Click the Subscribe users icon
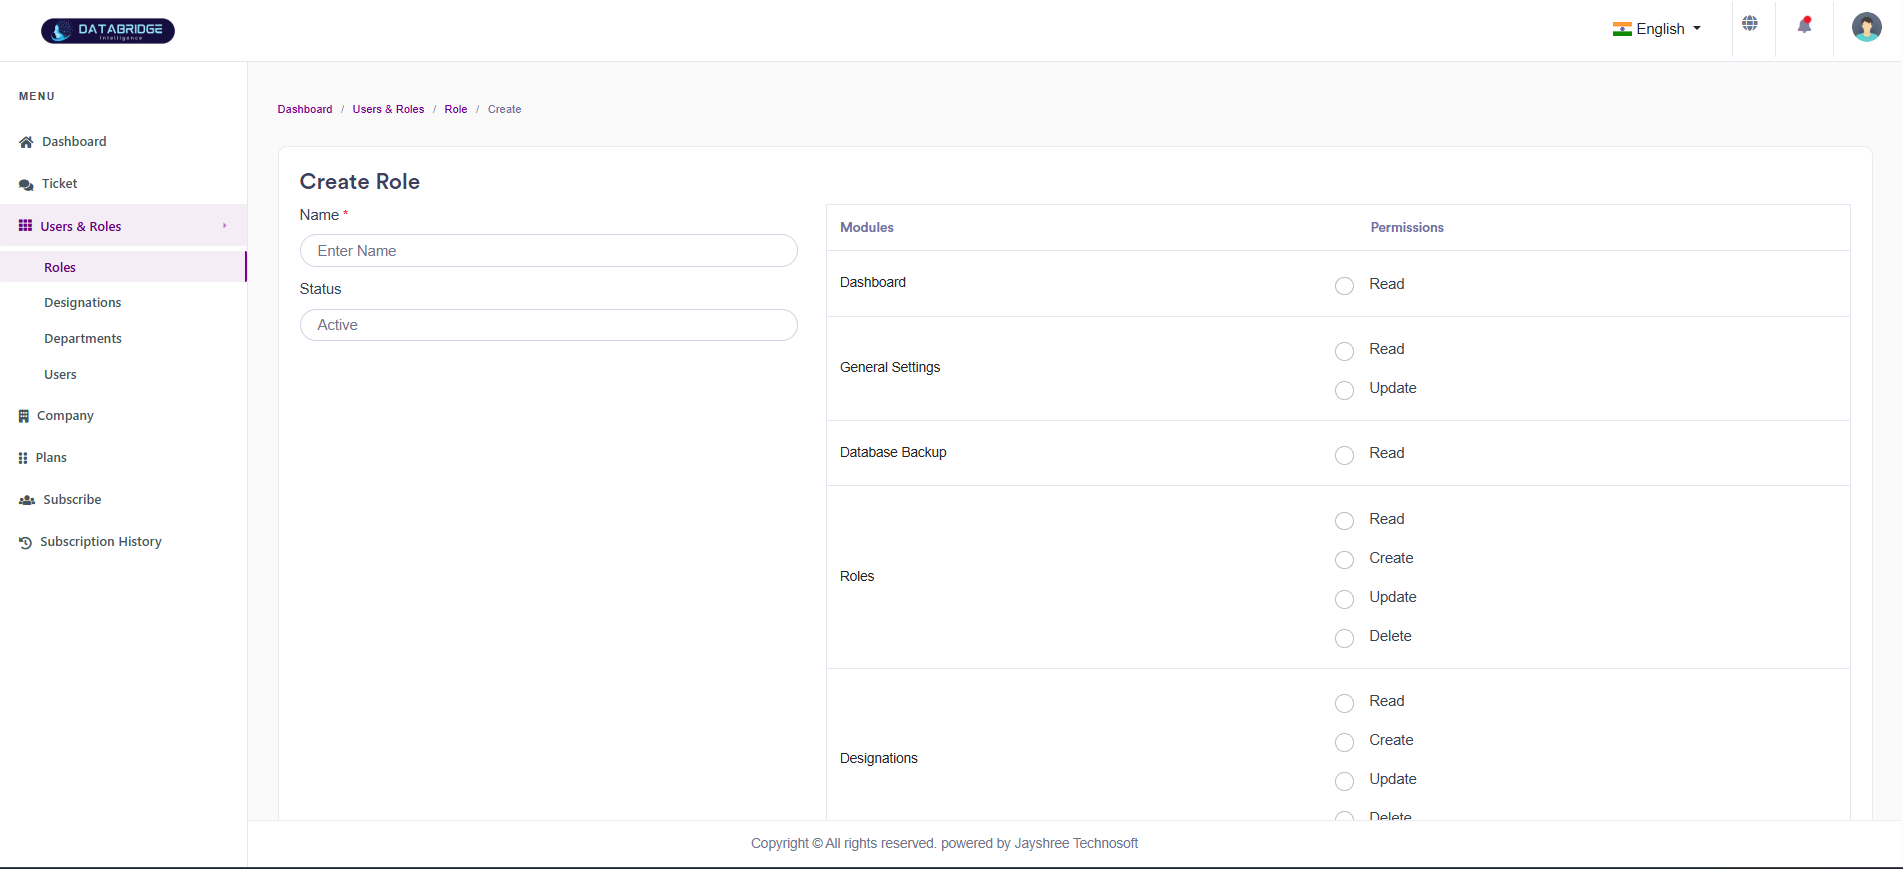This screenshot has height=869, width=1903. pos(27,500)
